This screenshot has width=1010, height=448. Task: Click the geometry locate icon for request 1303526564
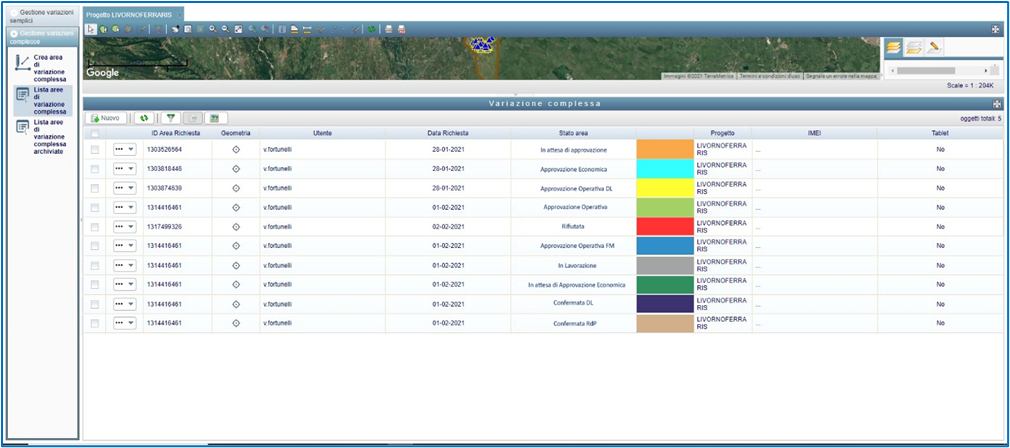point(236,150)
